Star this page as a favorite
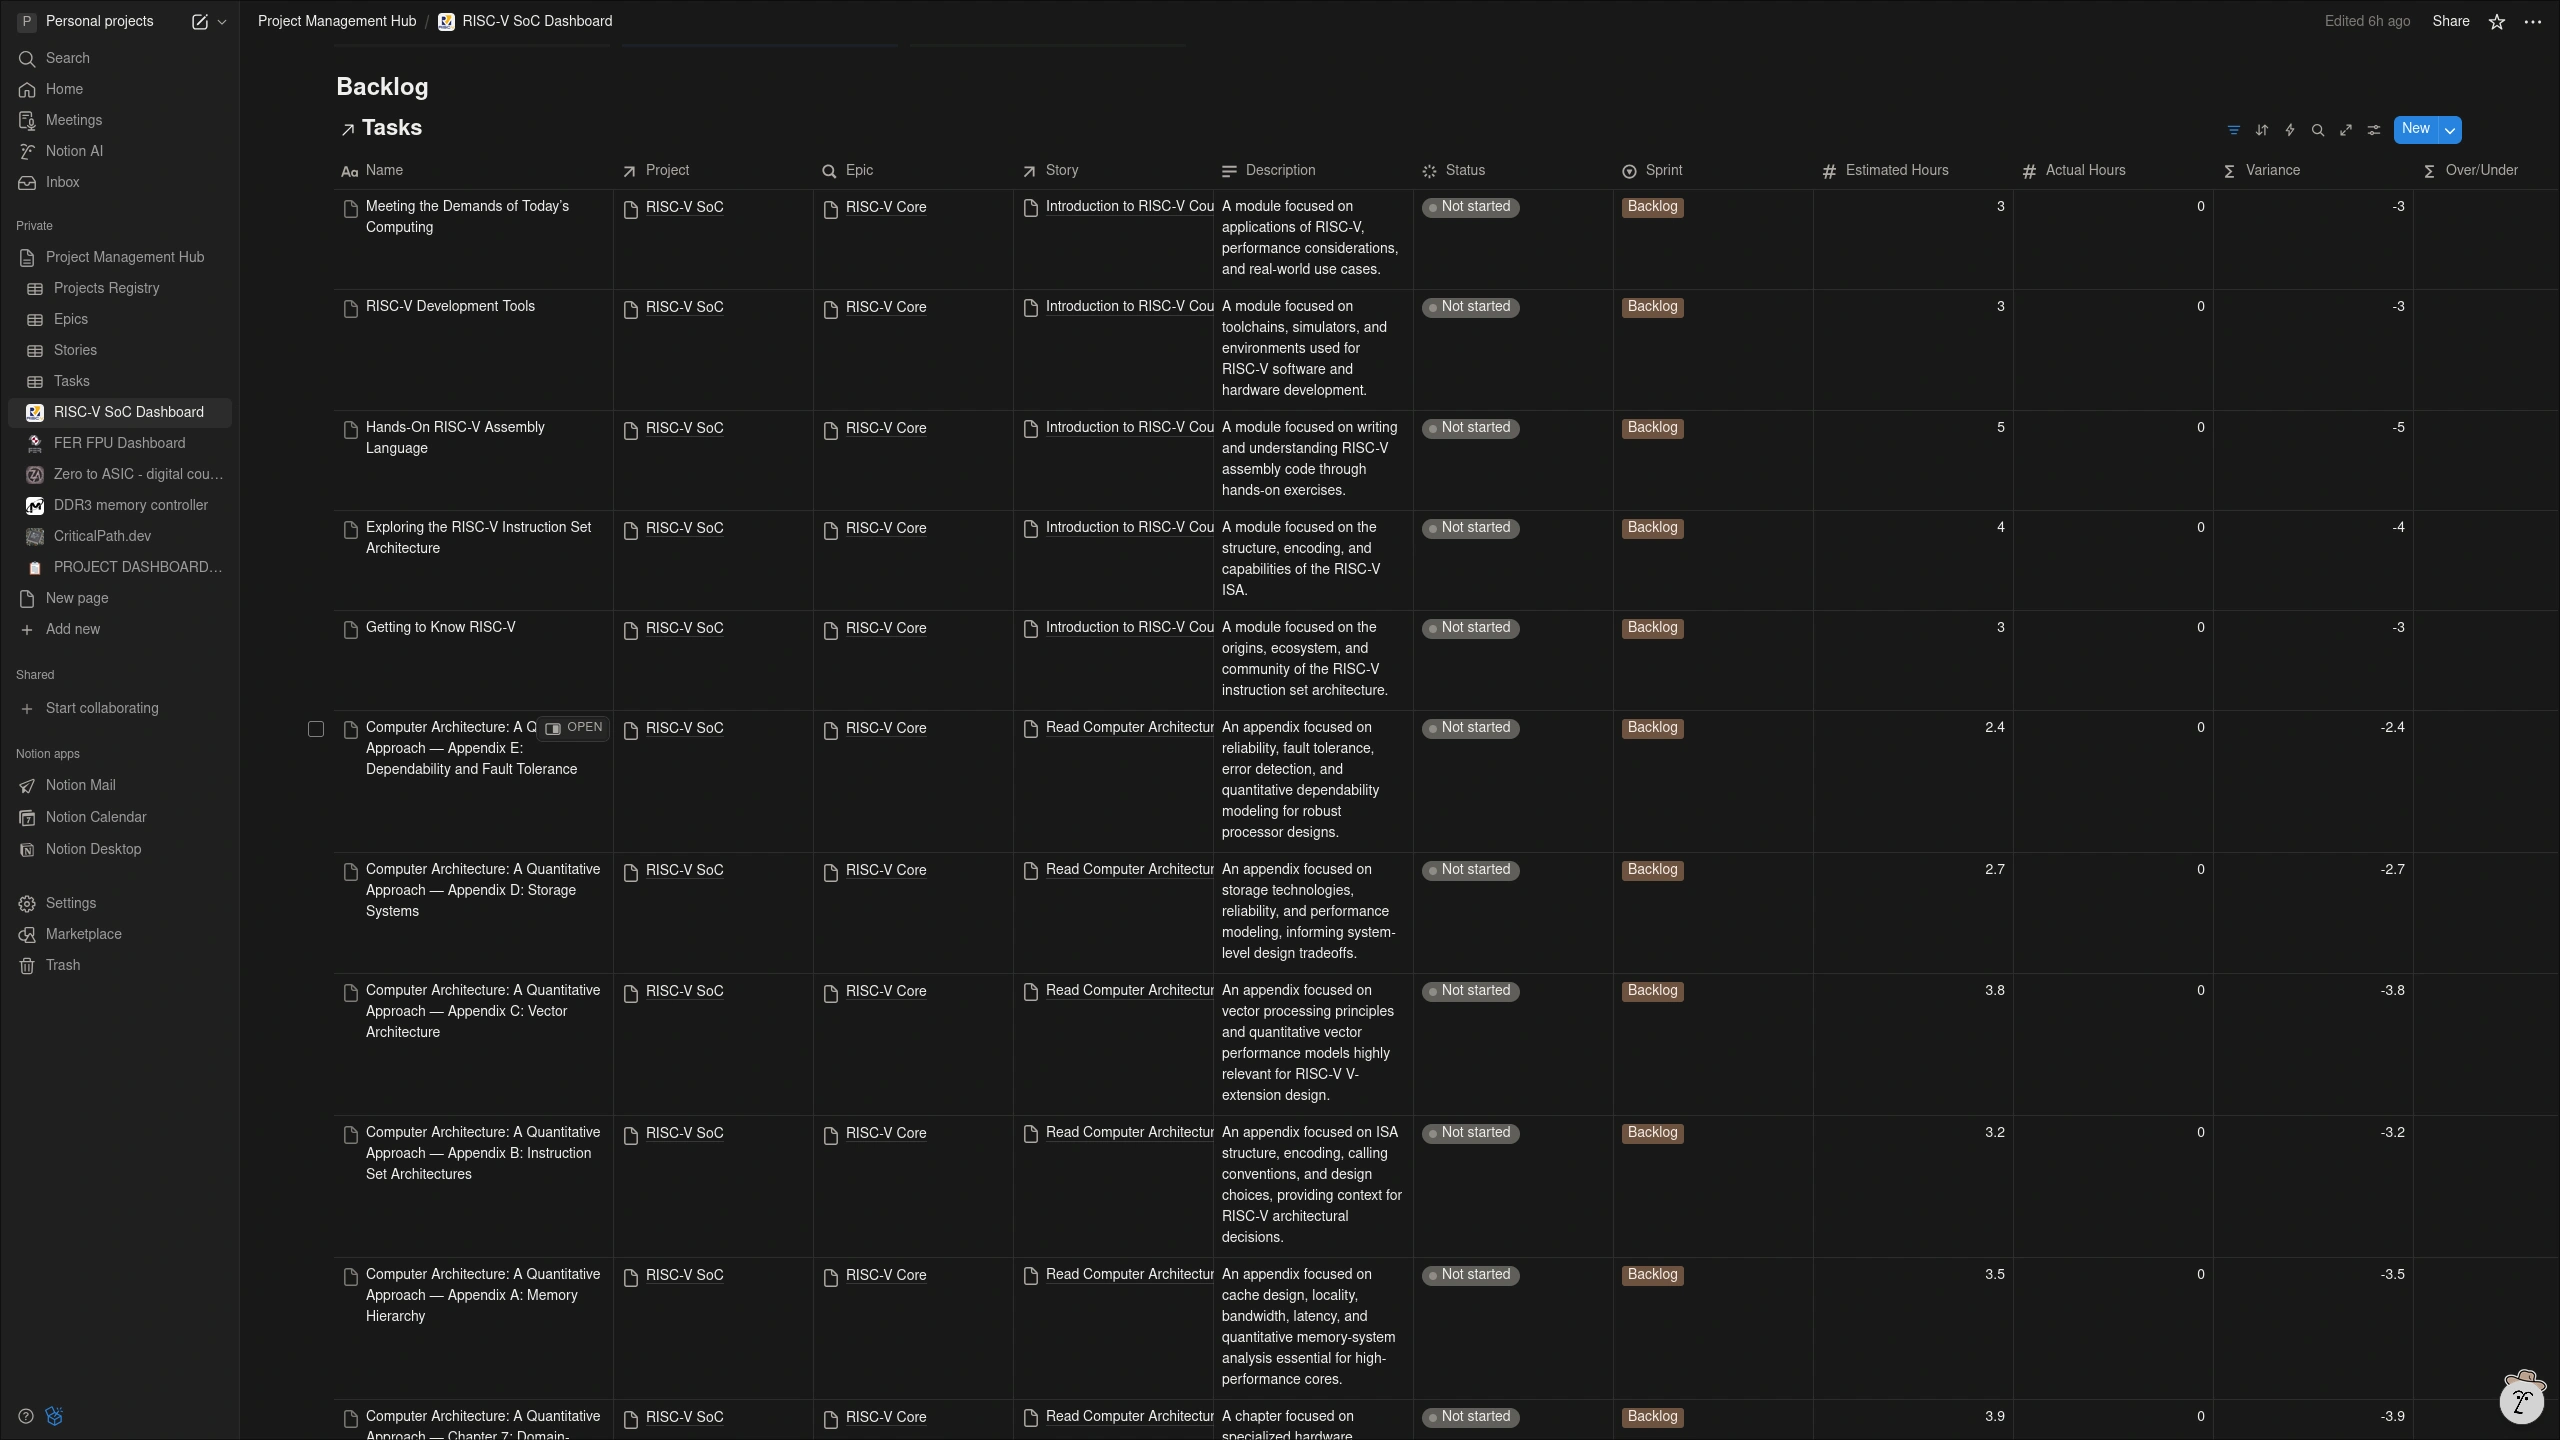 [x=2496, y=22]
